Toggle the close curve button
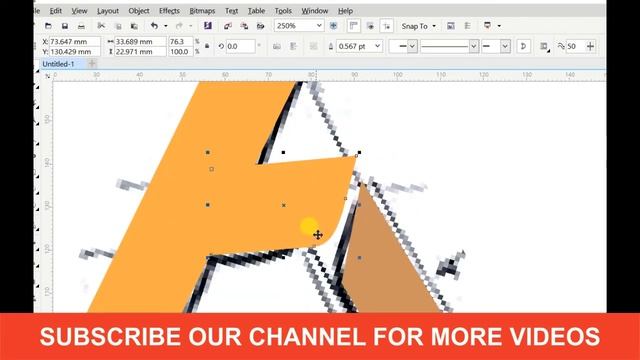The image size is (640, 360). (523, 46)
